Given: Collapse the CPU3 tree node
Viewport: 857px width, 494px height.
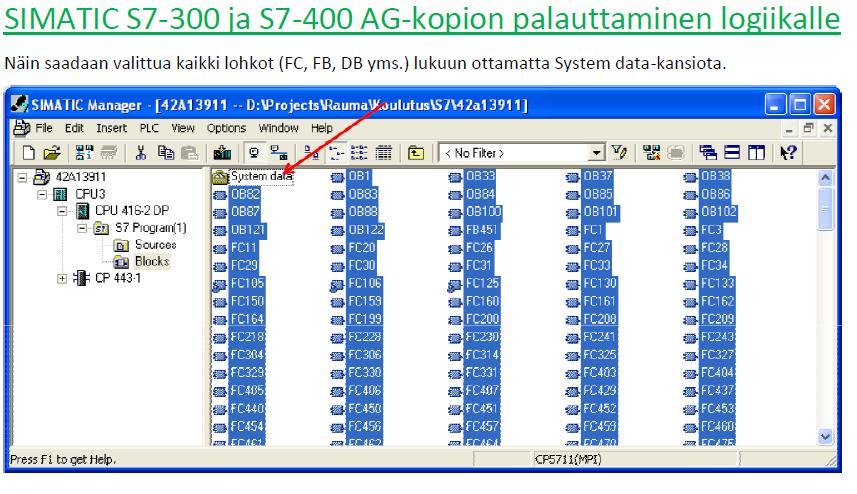Looking at the screenshot, I should [42, 195].
